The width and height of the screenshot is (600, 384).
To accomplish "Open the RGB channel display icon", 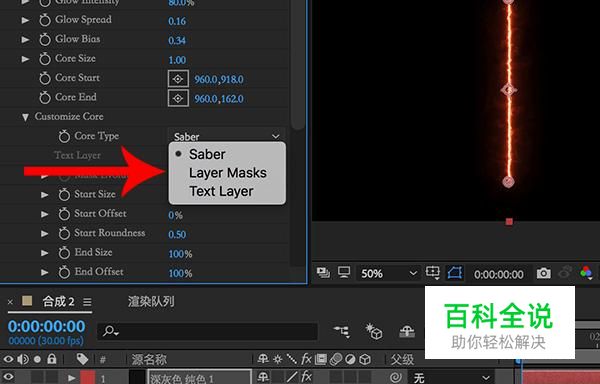I will (x=586, y=273).
